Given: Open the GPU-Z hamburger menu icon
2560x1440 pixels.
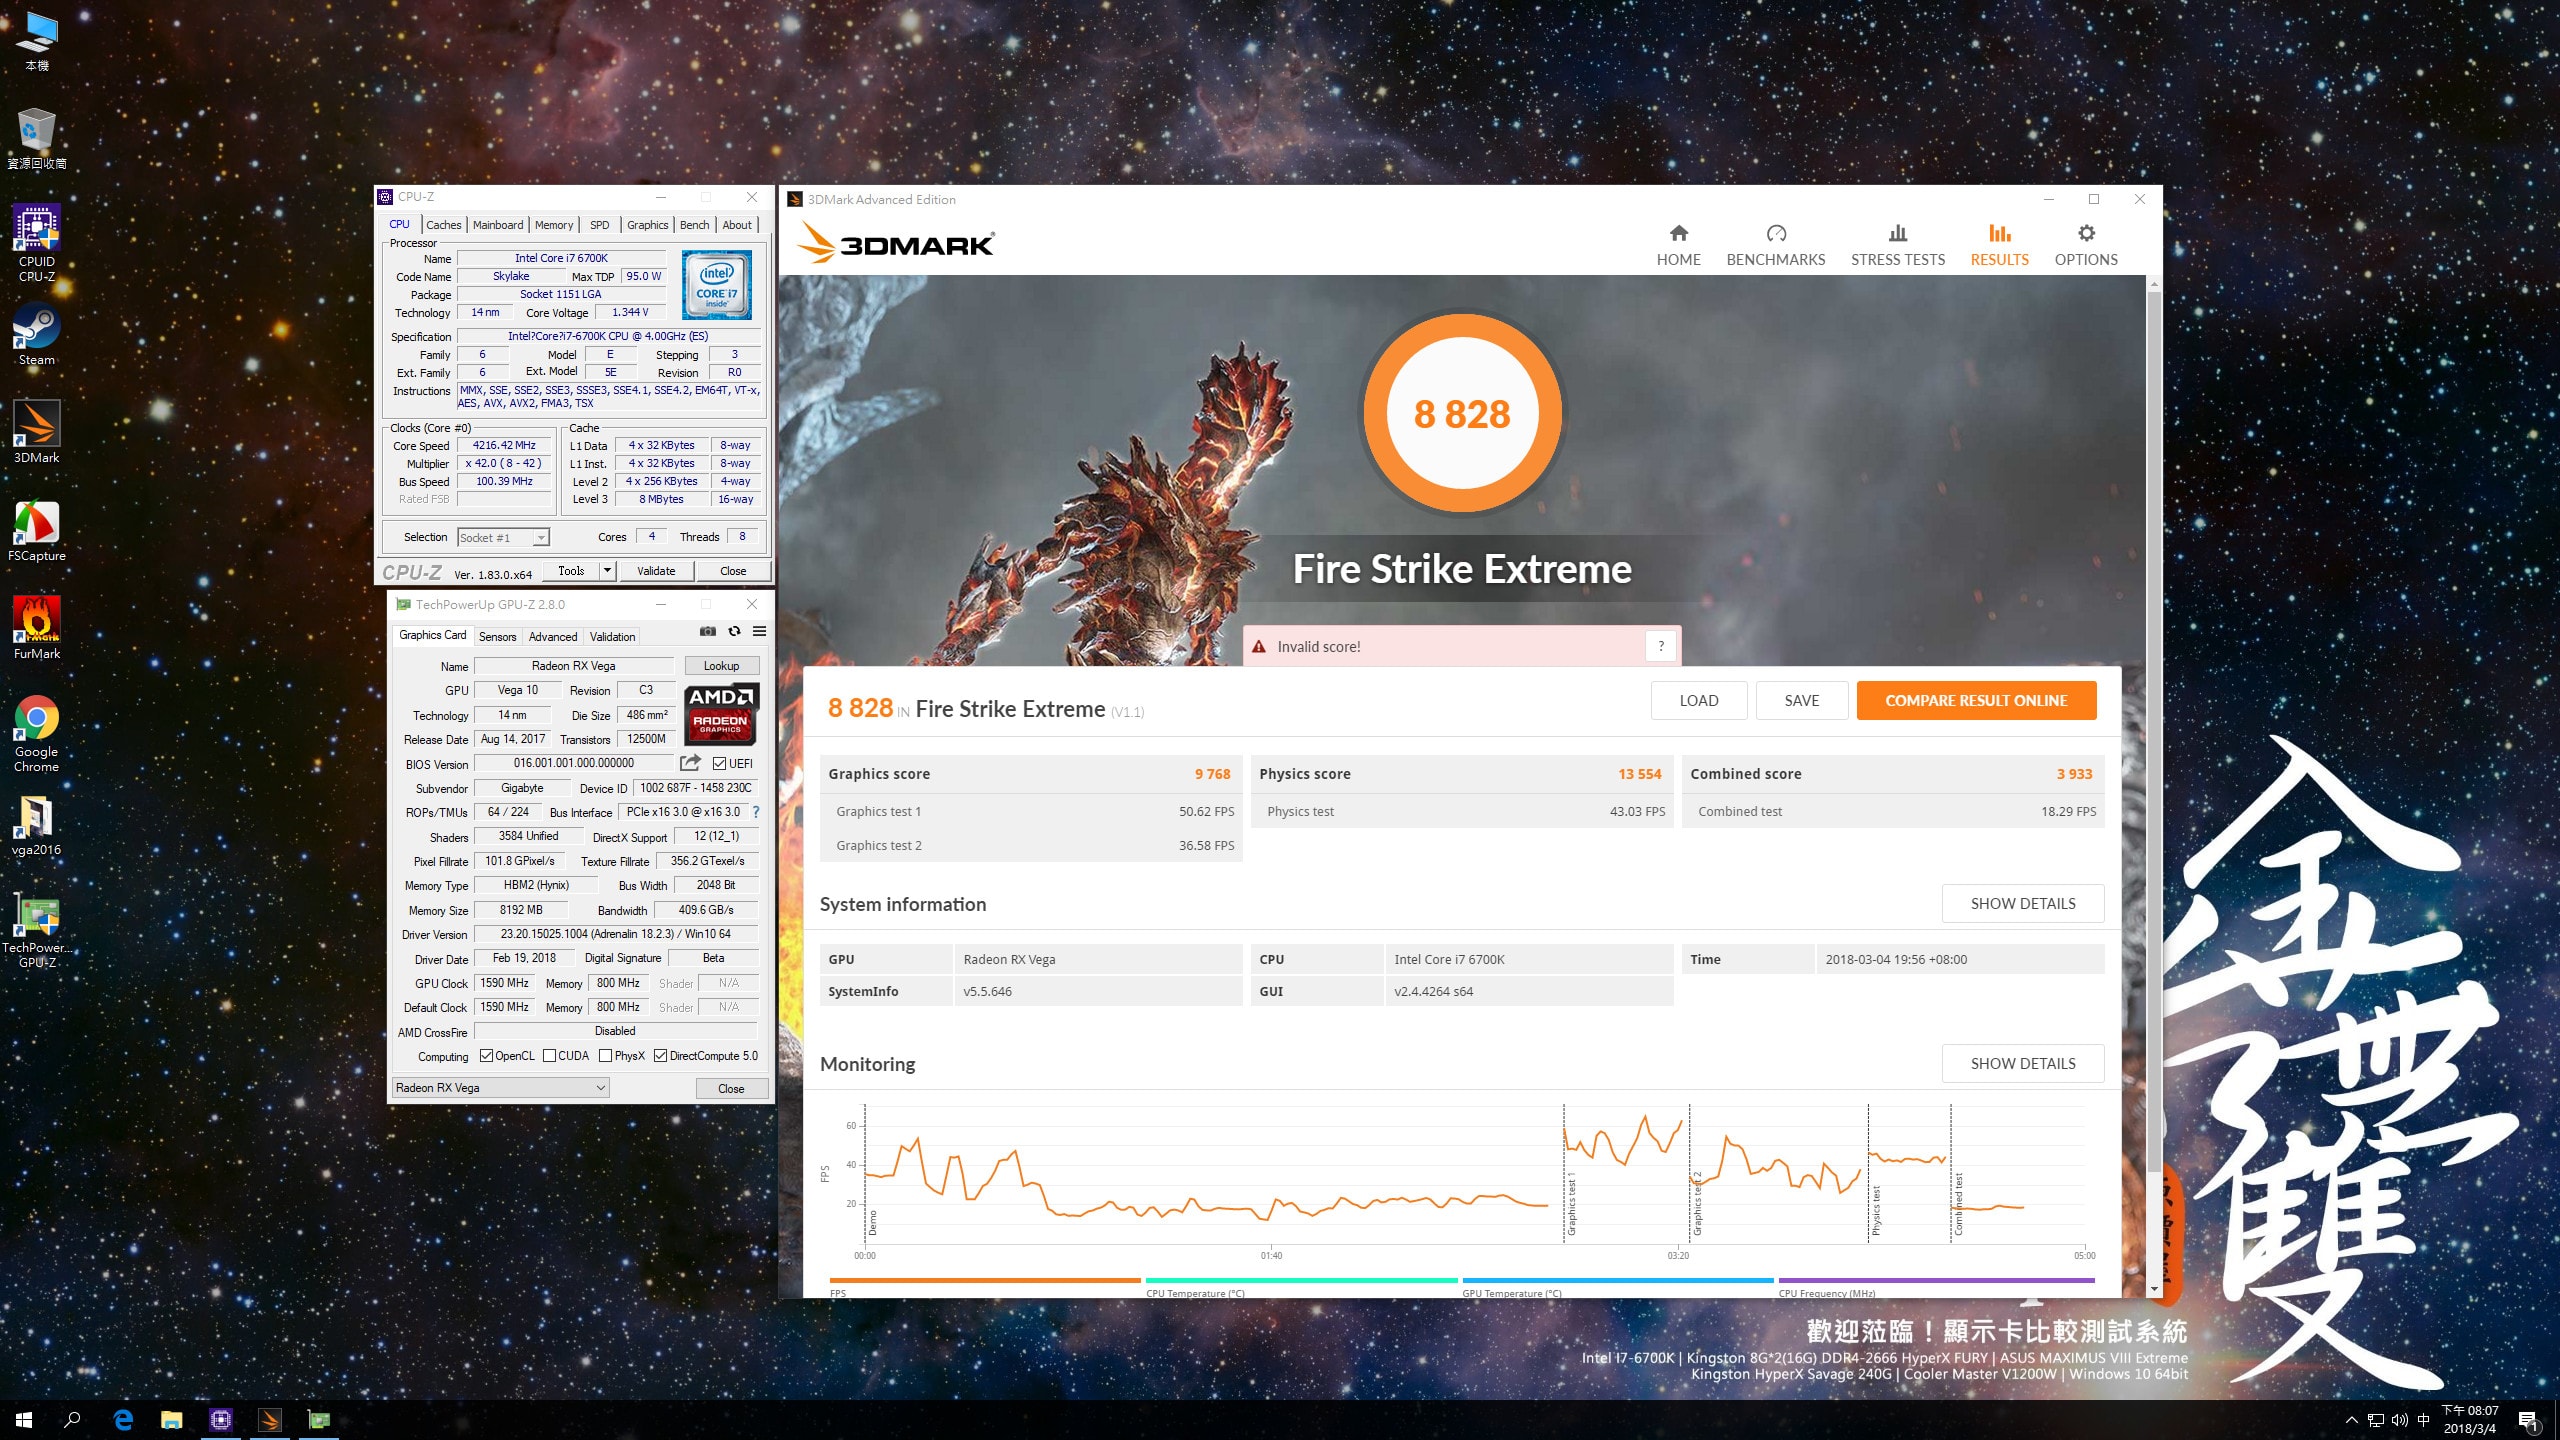Looking at the screenshot, I should (x=760, y=631).
